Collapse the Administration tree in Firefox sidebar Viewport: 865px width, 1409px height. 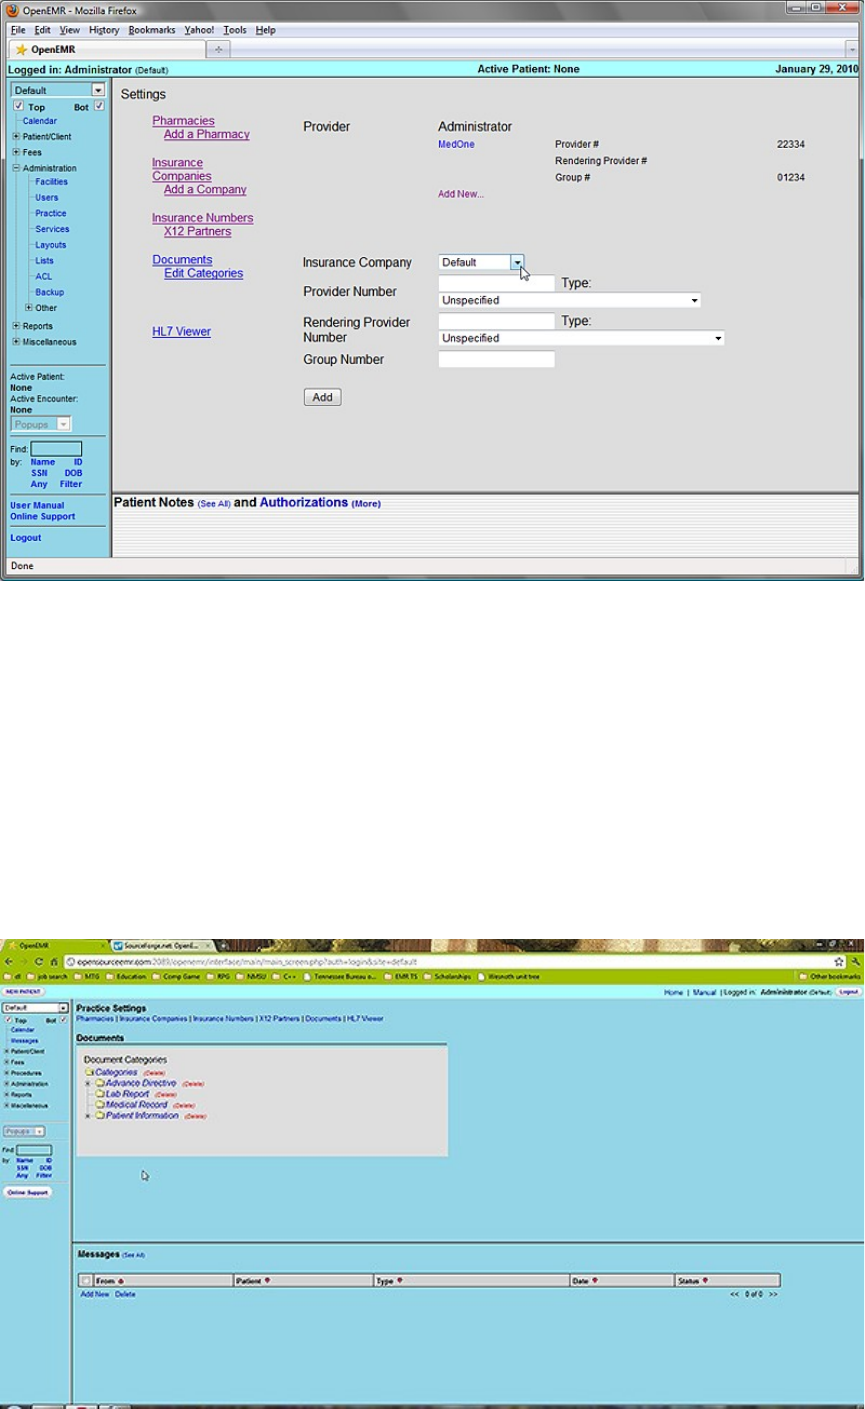pos(16,168)
